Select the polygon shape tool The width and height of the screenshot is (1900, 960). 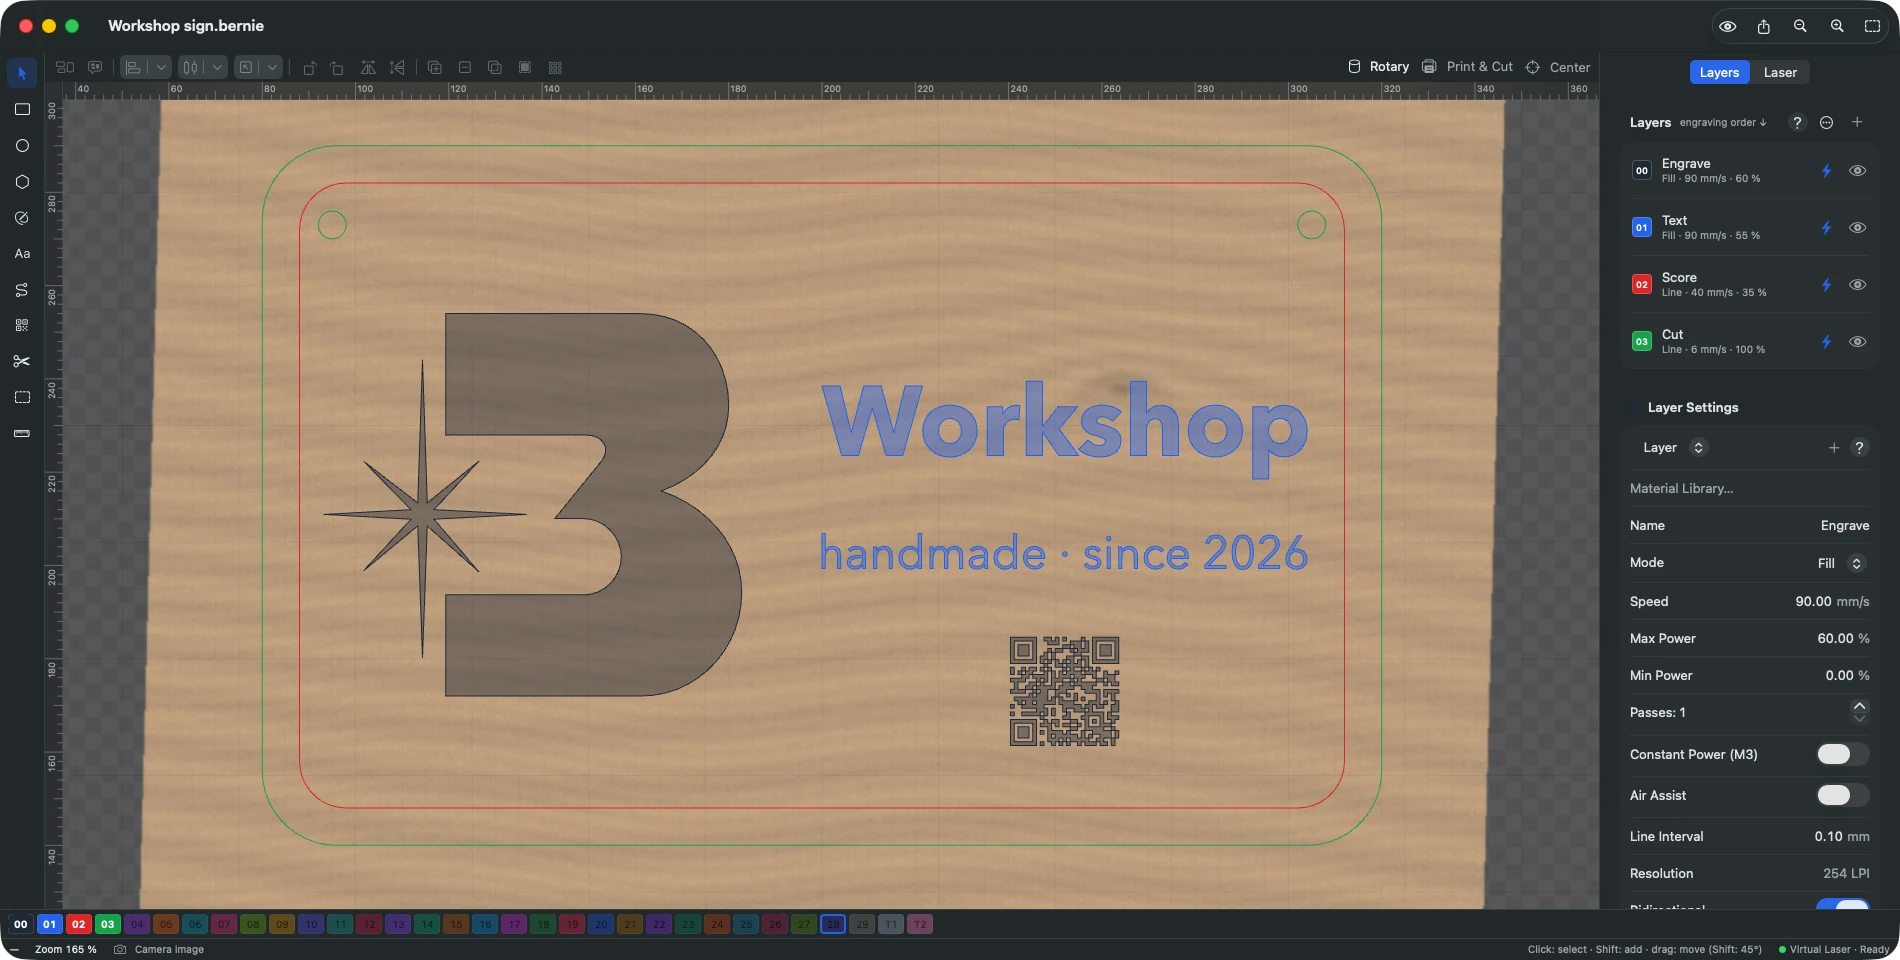click(22, 181)
